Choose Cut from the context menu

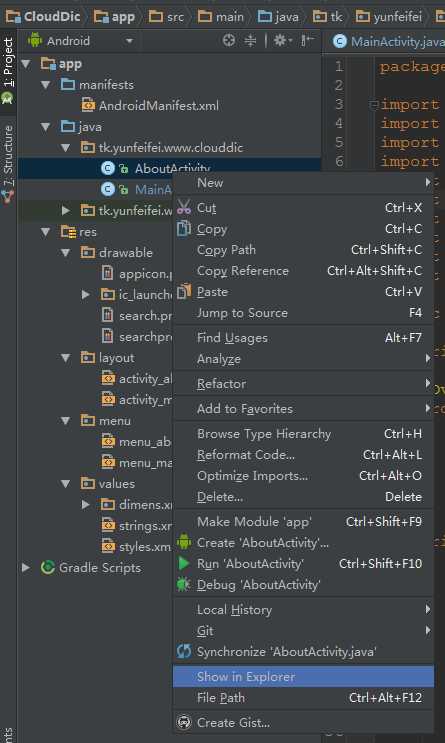(x=303, y=208)
